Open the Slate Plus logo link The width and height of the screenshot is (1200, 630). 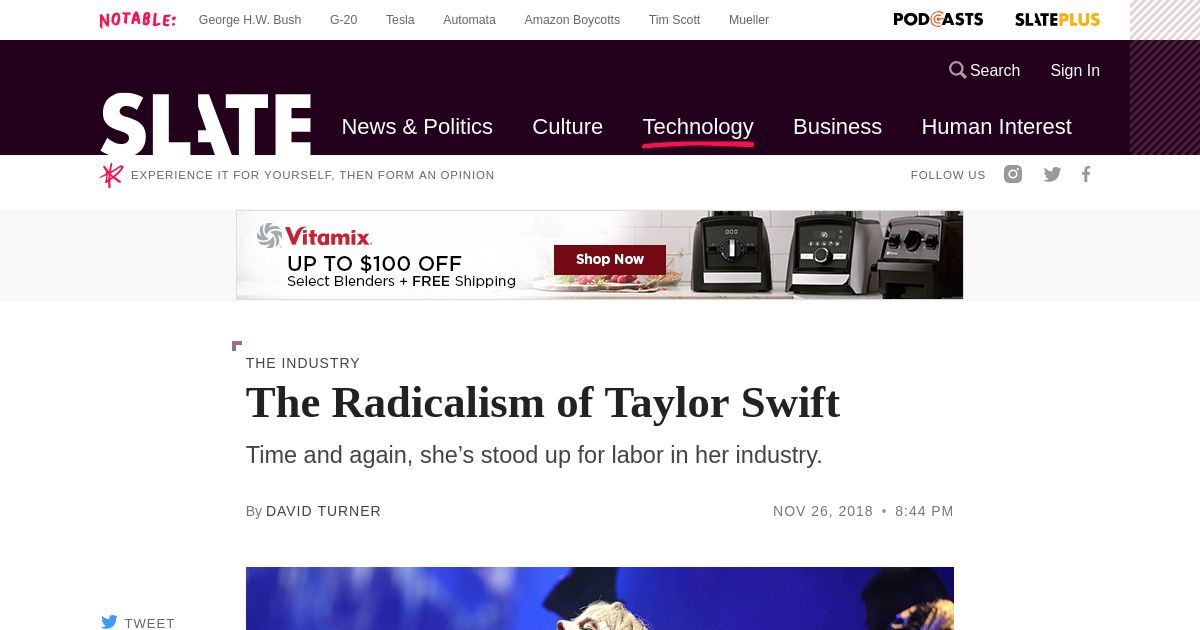1057,19
